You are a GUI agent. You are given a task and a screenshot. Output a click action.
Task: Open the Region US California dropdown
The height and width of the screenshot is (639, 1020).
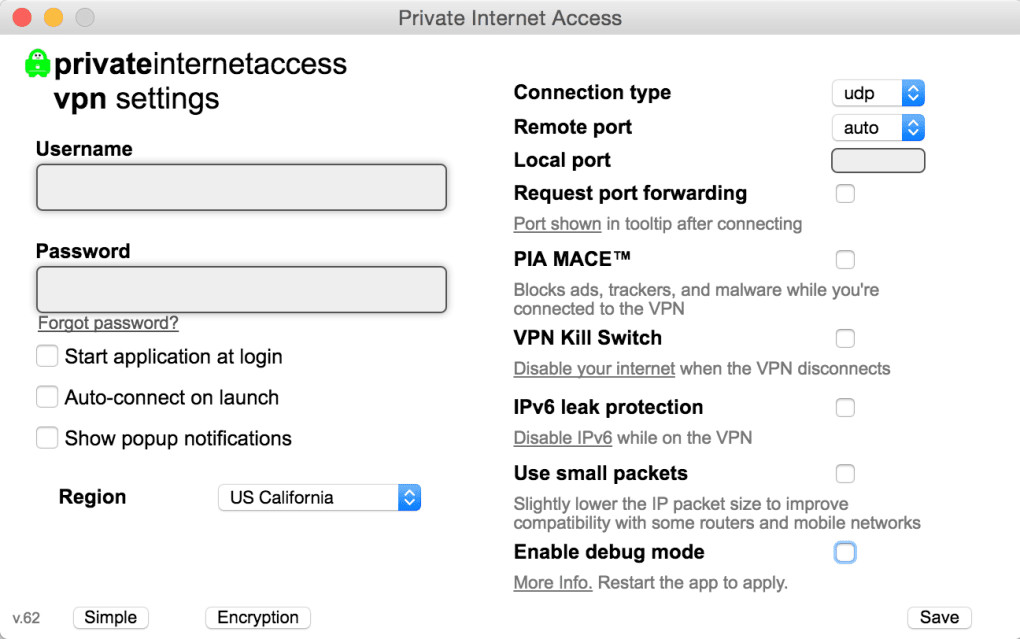pos(319,497)
